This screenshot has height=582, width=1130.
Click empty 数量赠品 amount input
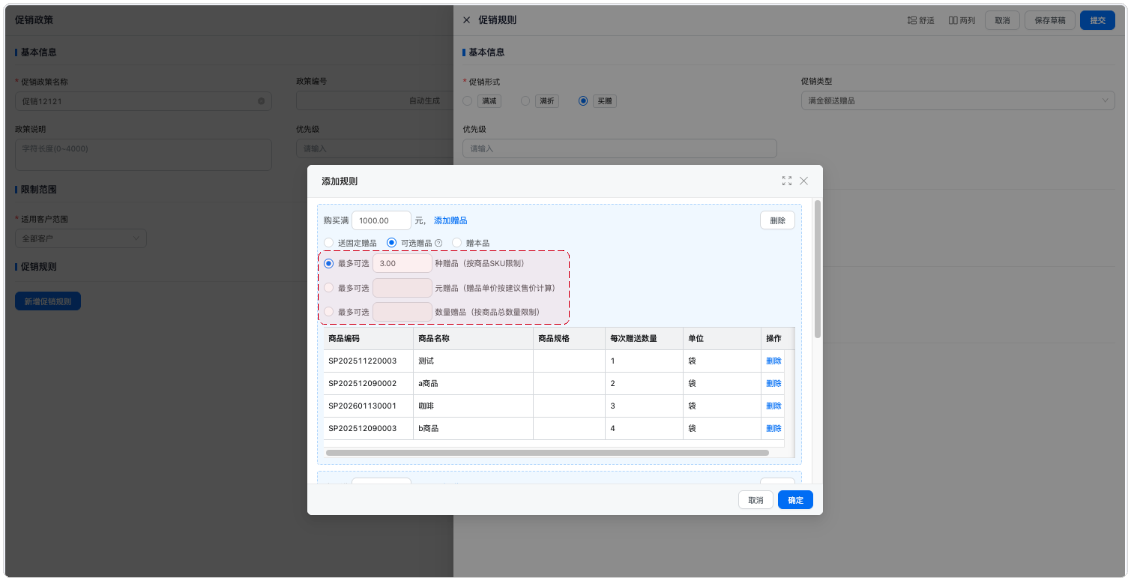tap(402, 312)
